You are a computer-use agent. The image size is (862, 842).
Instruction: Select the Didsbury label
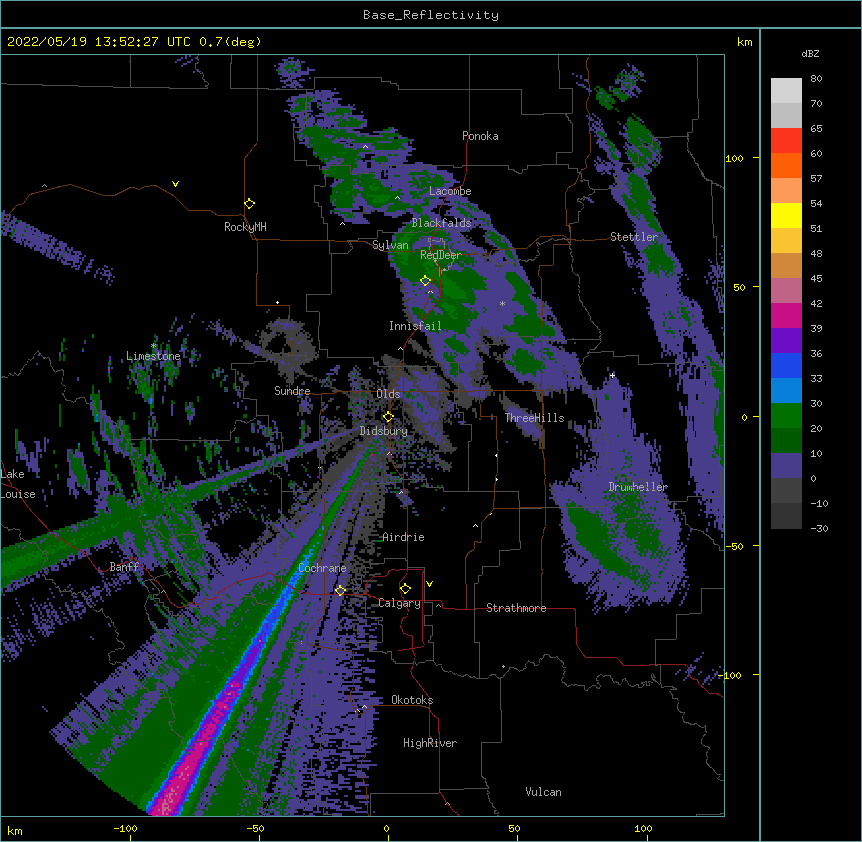pos(384,431)
